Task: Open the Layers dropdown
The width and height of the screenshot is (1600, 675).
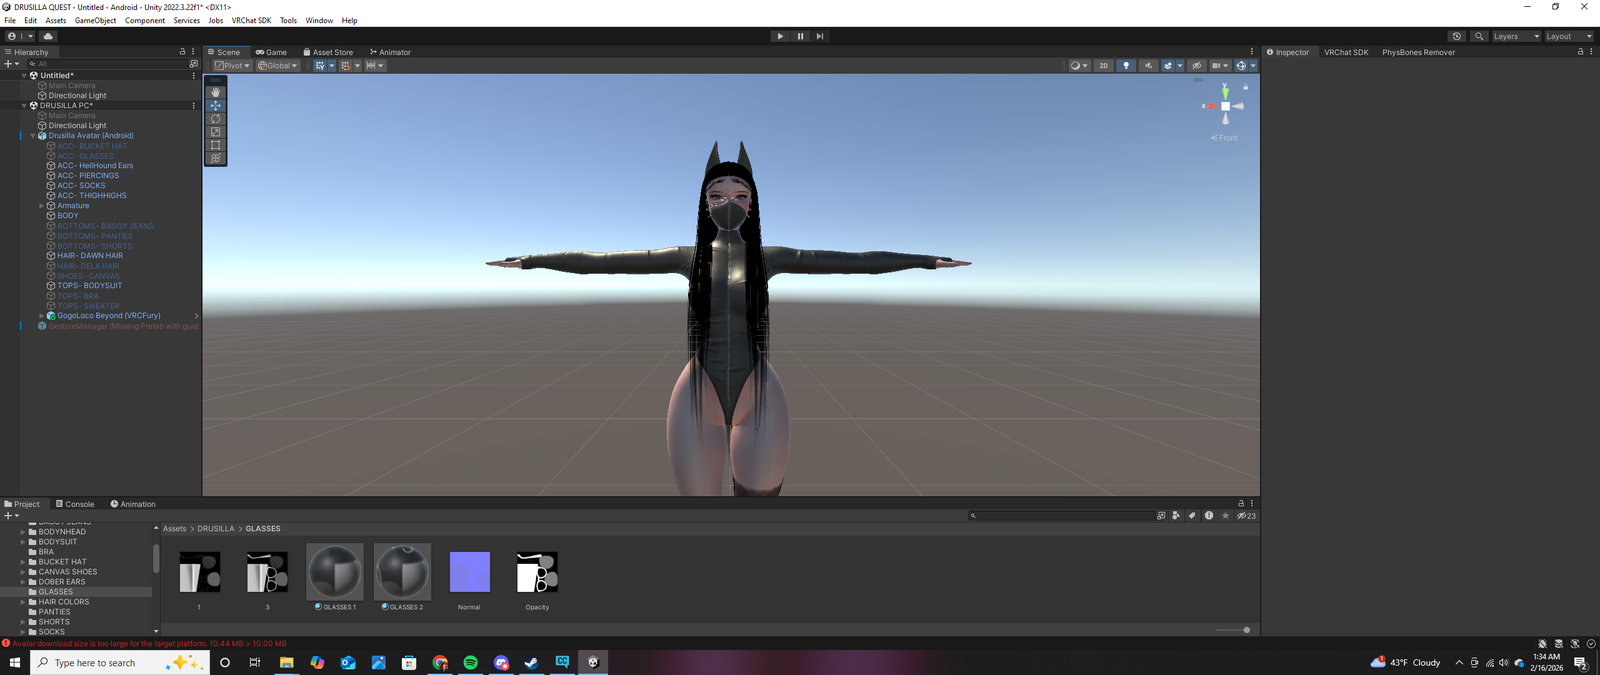Action: [1515, 36]
